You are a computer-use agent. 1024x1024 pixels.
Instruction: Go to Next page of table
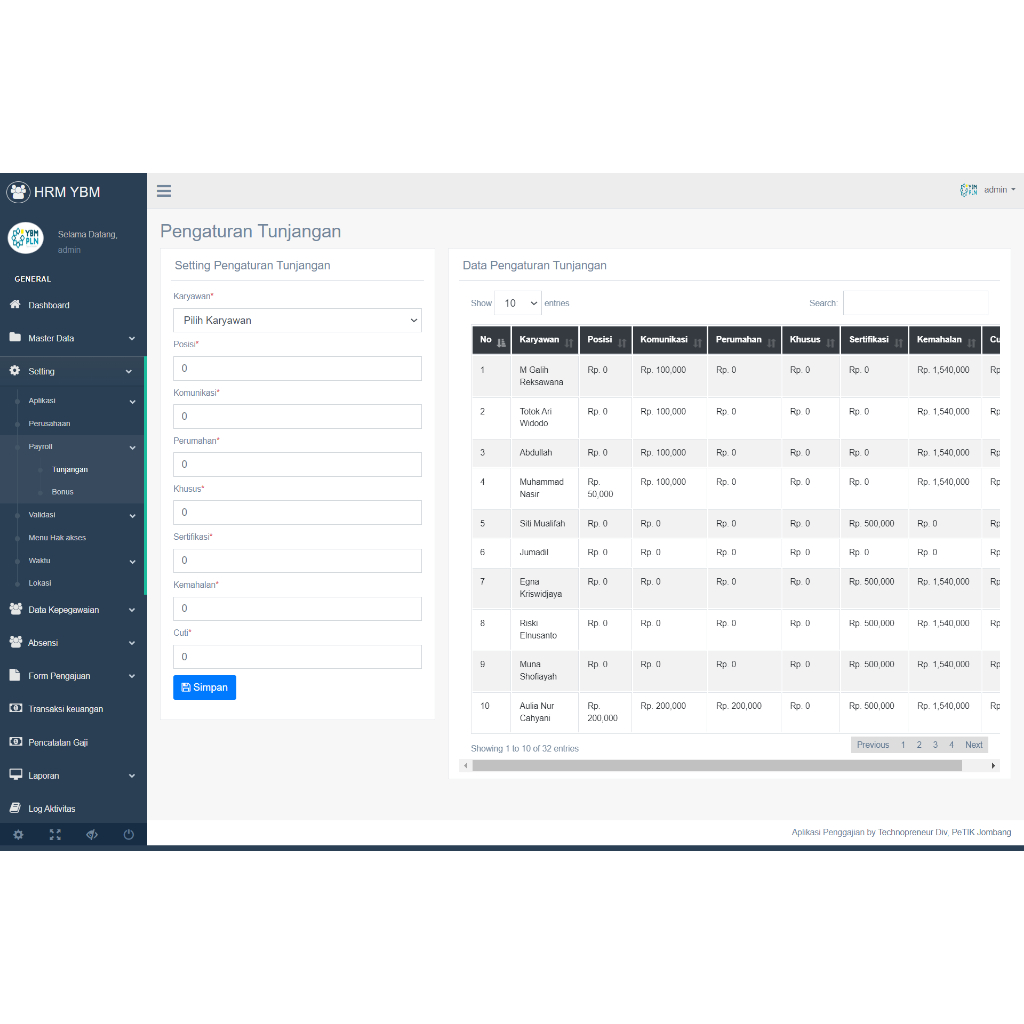coord(974,744)
